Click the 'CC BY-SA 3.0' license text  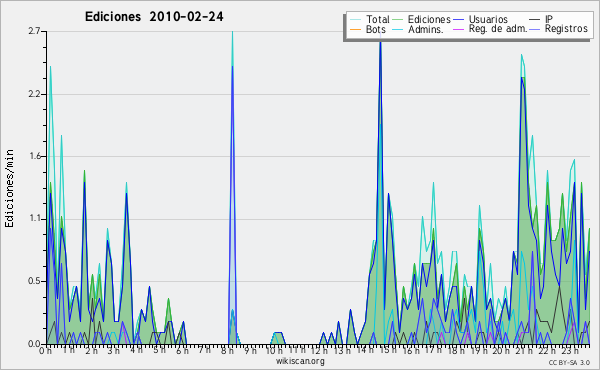point(569,362)
